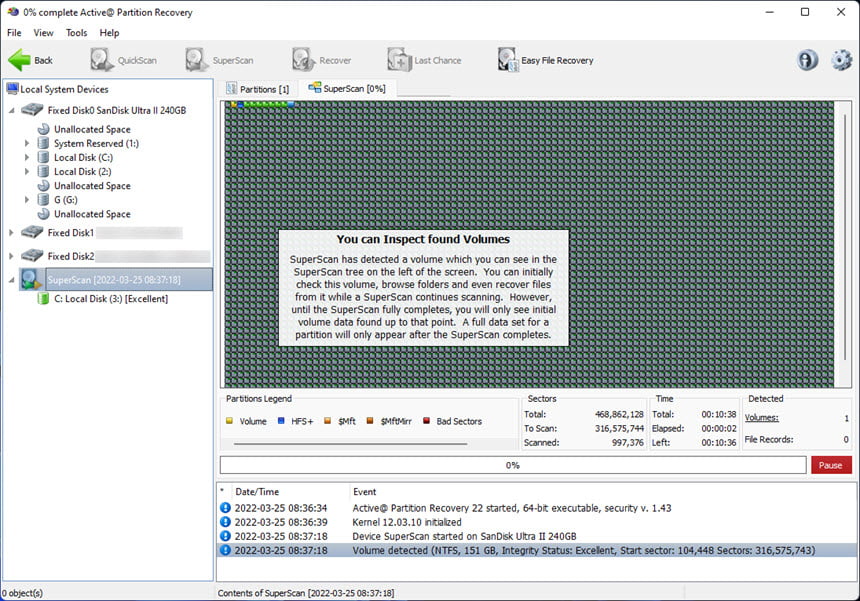Select Local Disk (2:) in the tree
The image size is (860, 601).
82,172
